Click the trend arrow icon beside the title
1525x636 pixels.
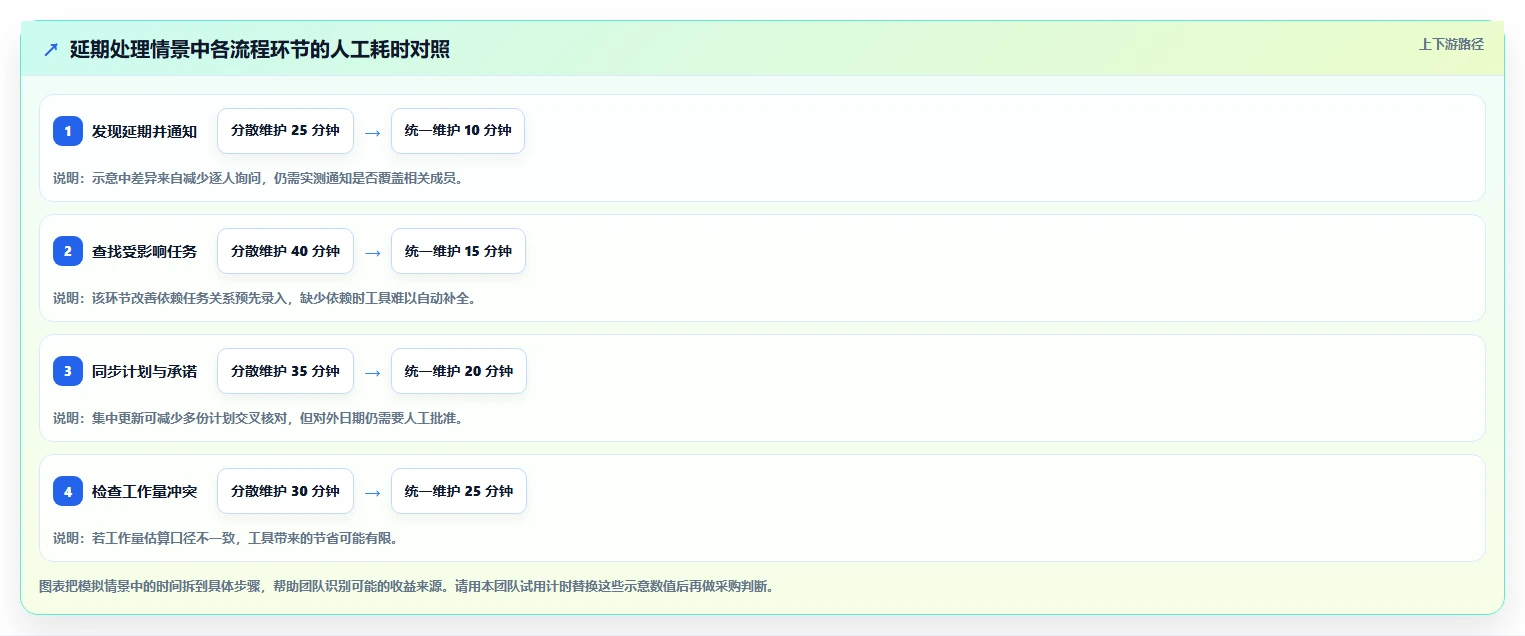pos(51,50)
